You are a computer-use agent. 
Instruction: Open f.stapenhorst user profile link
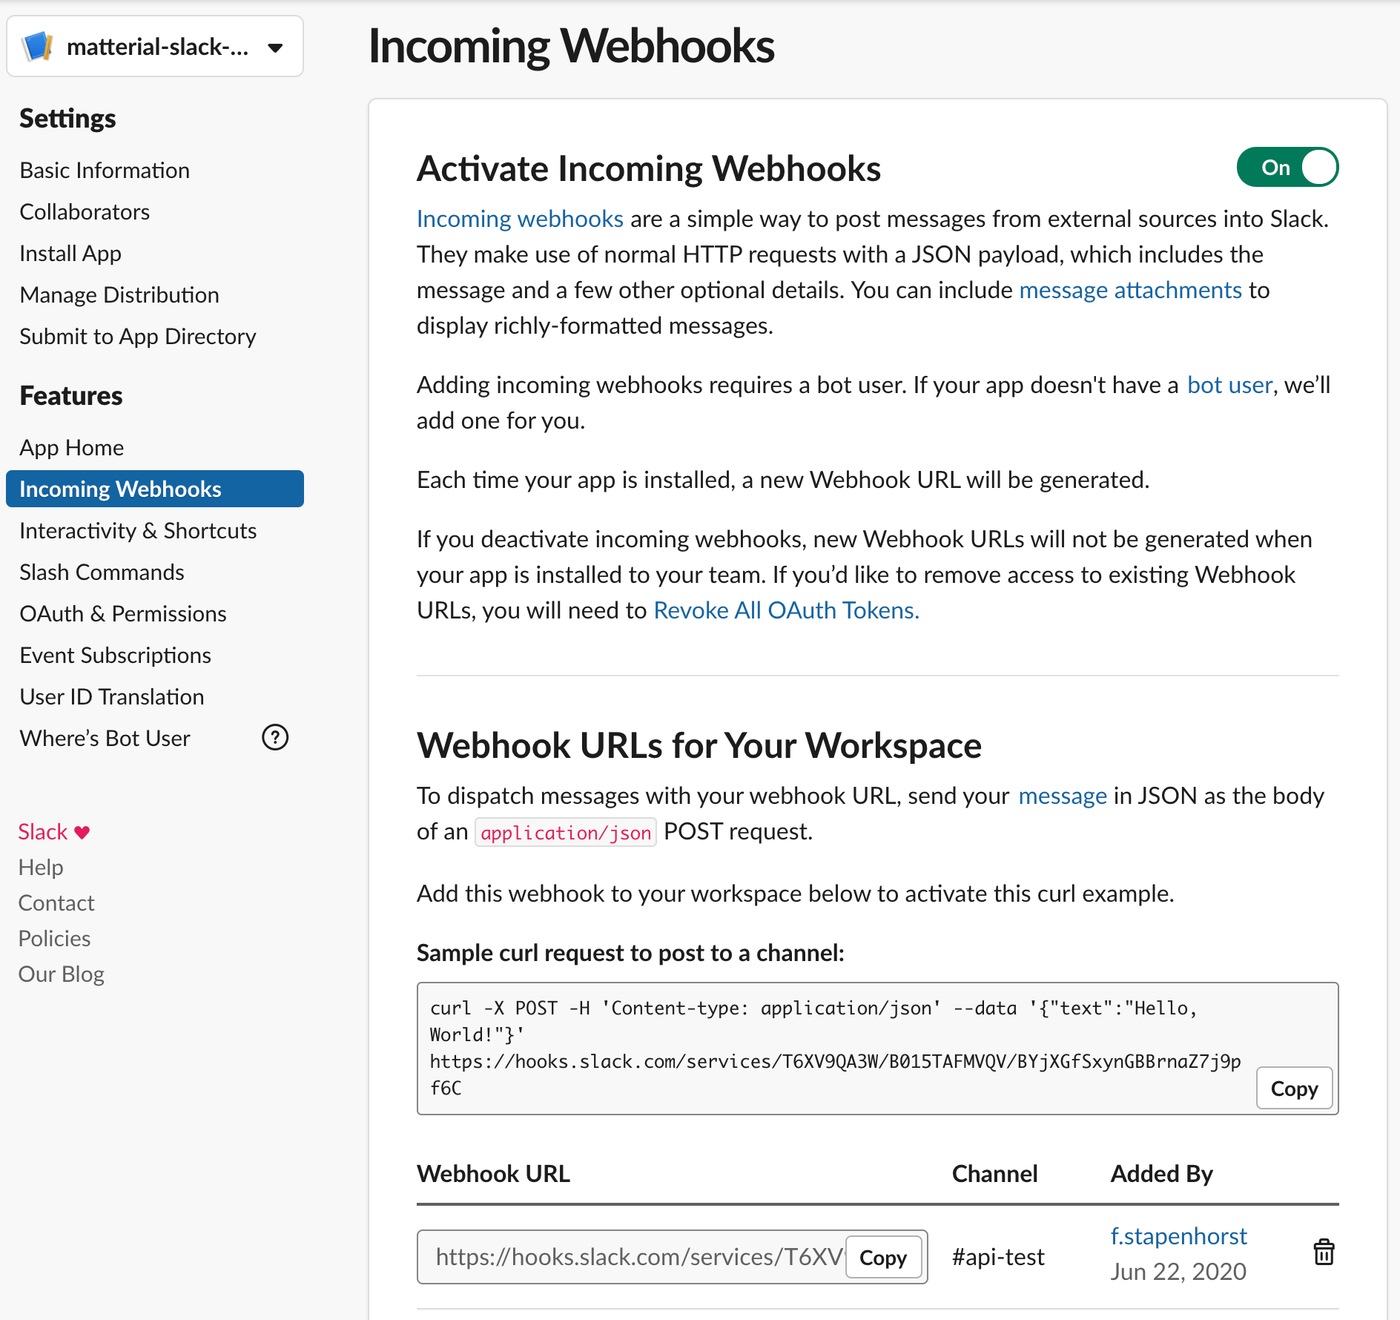coord(1178,1236)
